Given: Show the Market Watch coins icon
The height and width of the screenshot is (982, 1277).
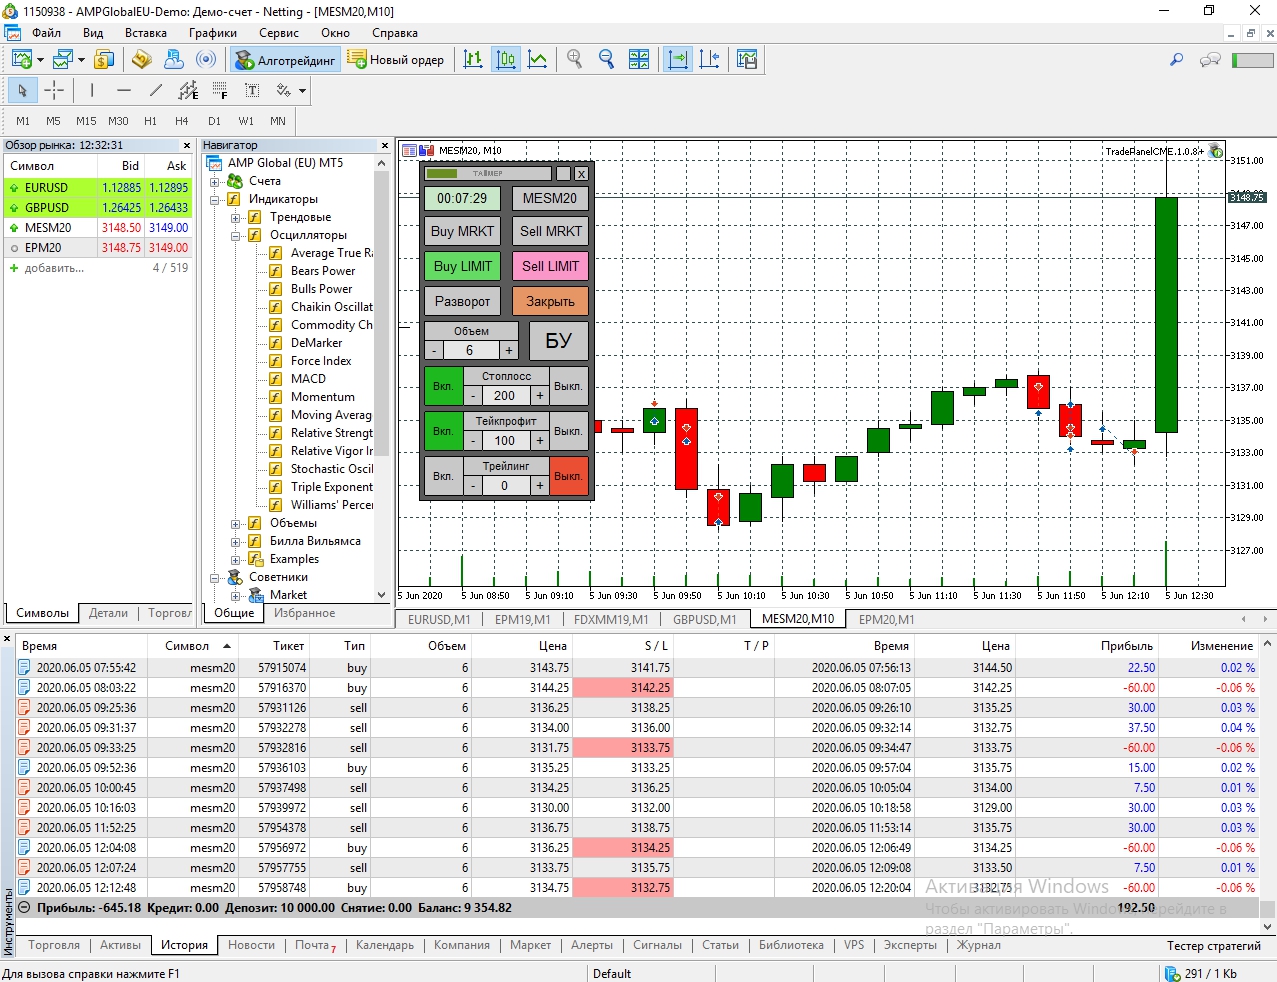Looking at the screenshot, I should (x=103, y=60).
